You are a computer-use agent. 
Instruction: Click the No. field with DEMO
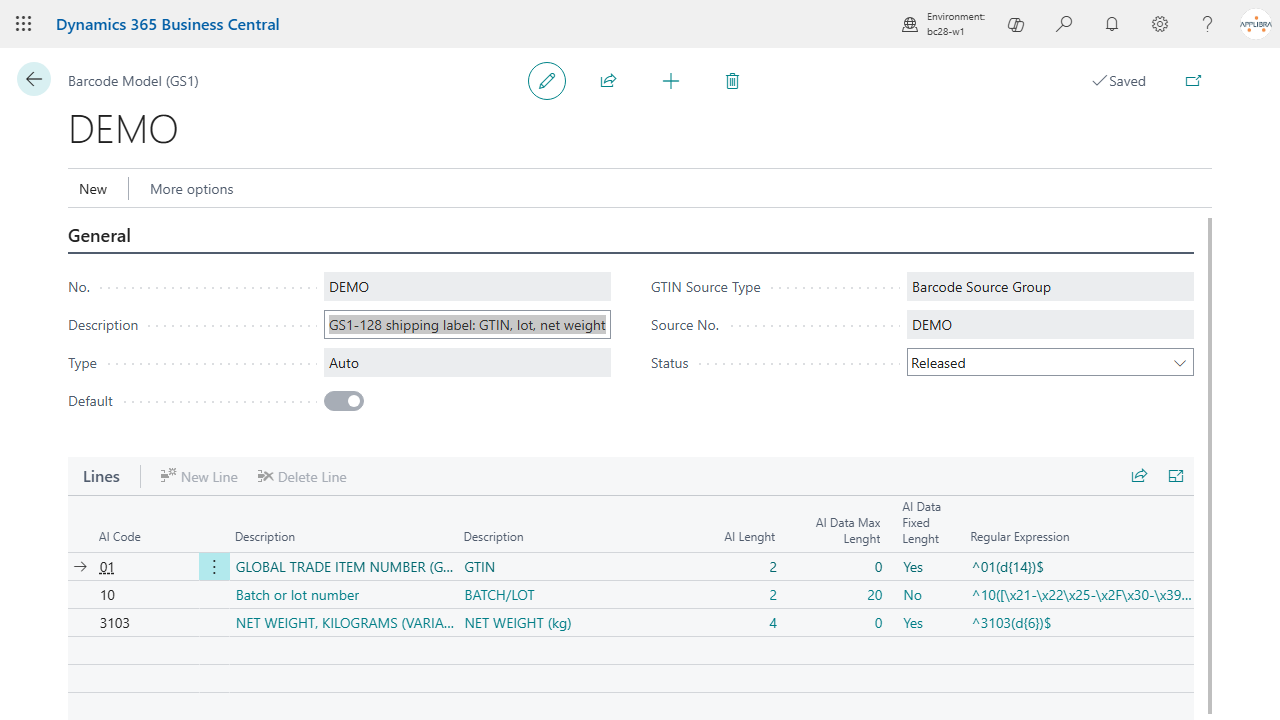[x=467, y=287]
